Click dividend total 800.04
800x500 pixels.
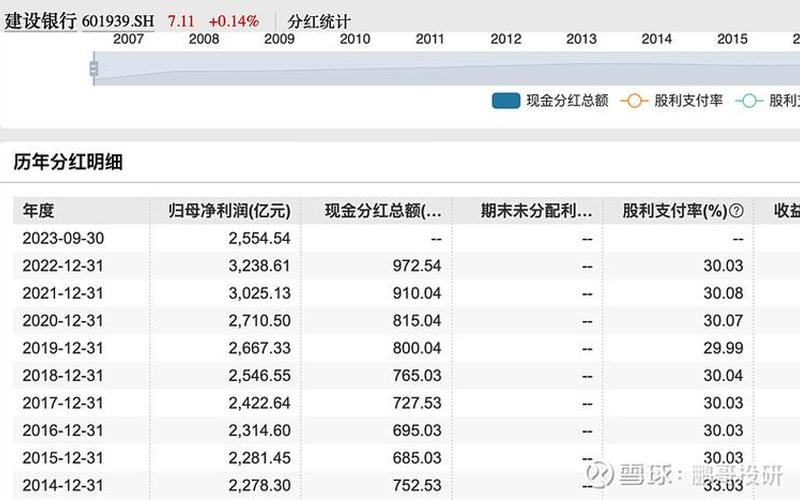coord(417,348)
